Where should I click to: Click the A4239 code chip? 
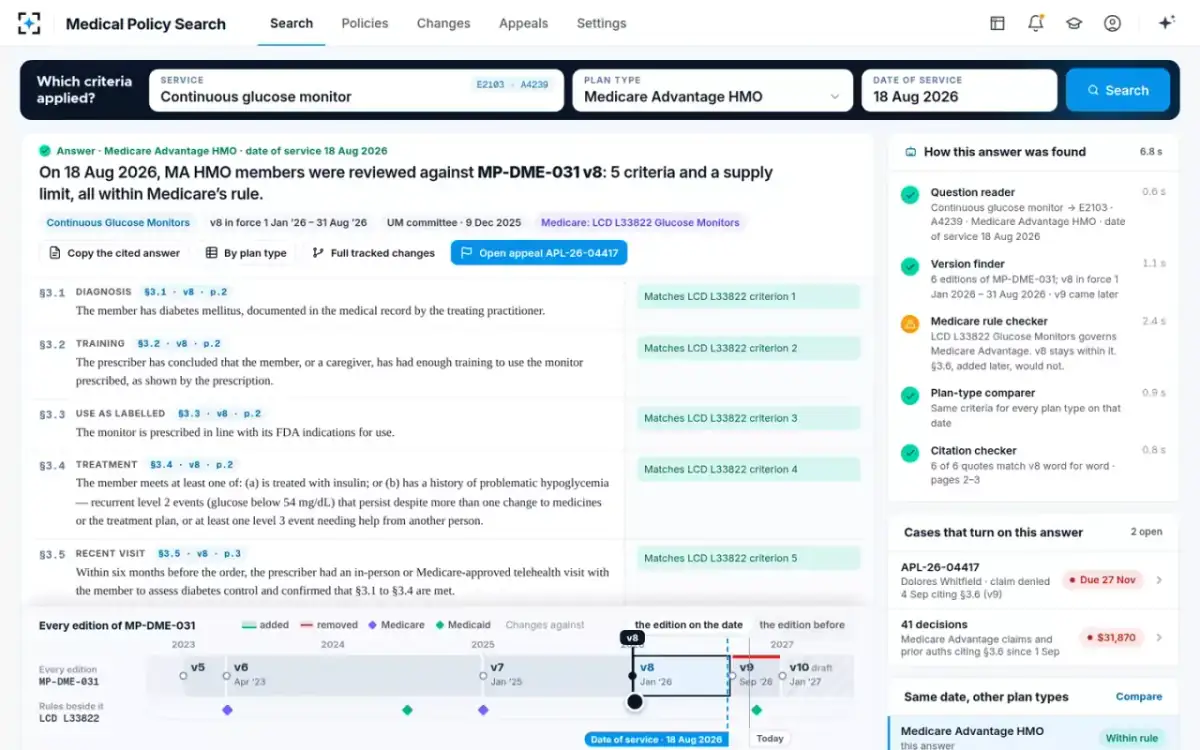pos(534,85)
